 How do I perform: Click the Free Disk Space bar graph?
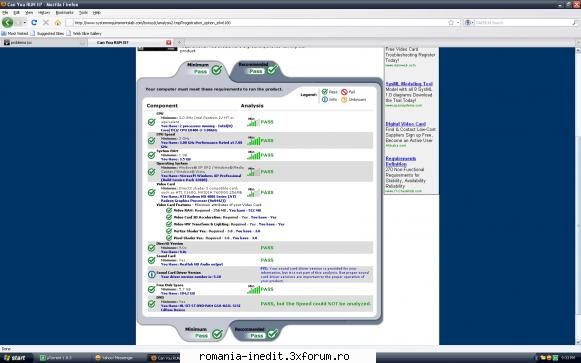coord(253,289)
